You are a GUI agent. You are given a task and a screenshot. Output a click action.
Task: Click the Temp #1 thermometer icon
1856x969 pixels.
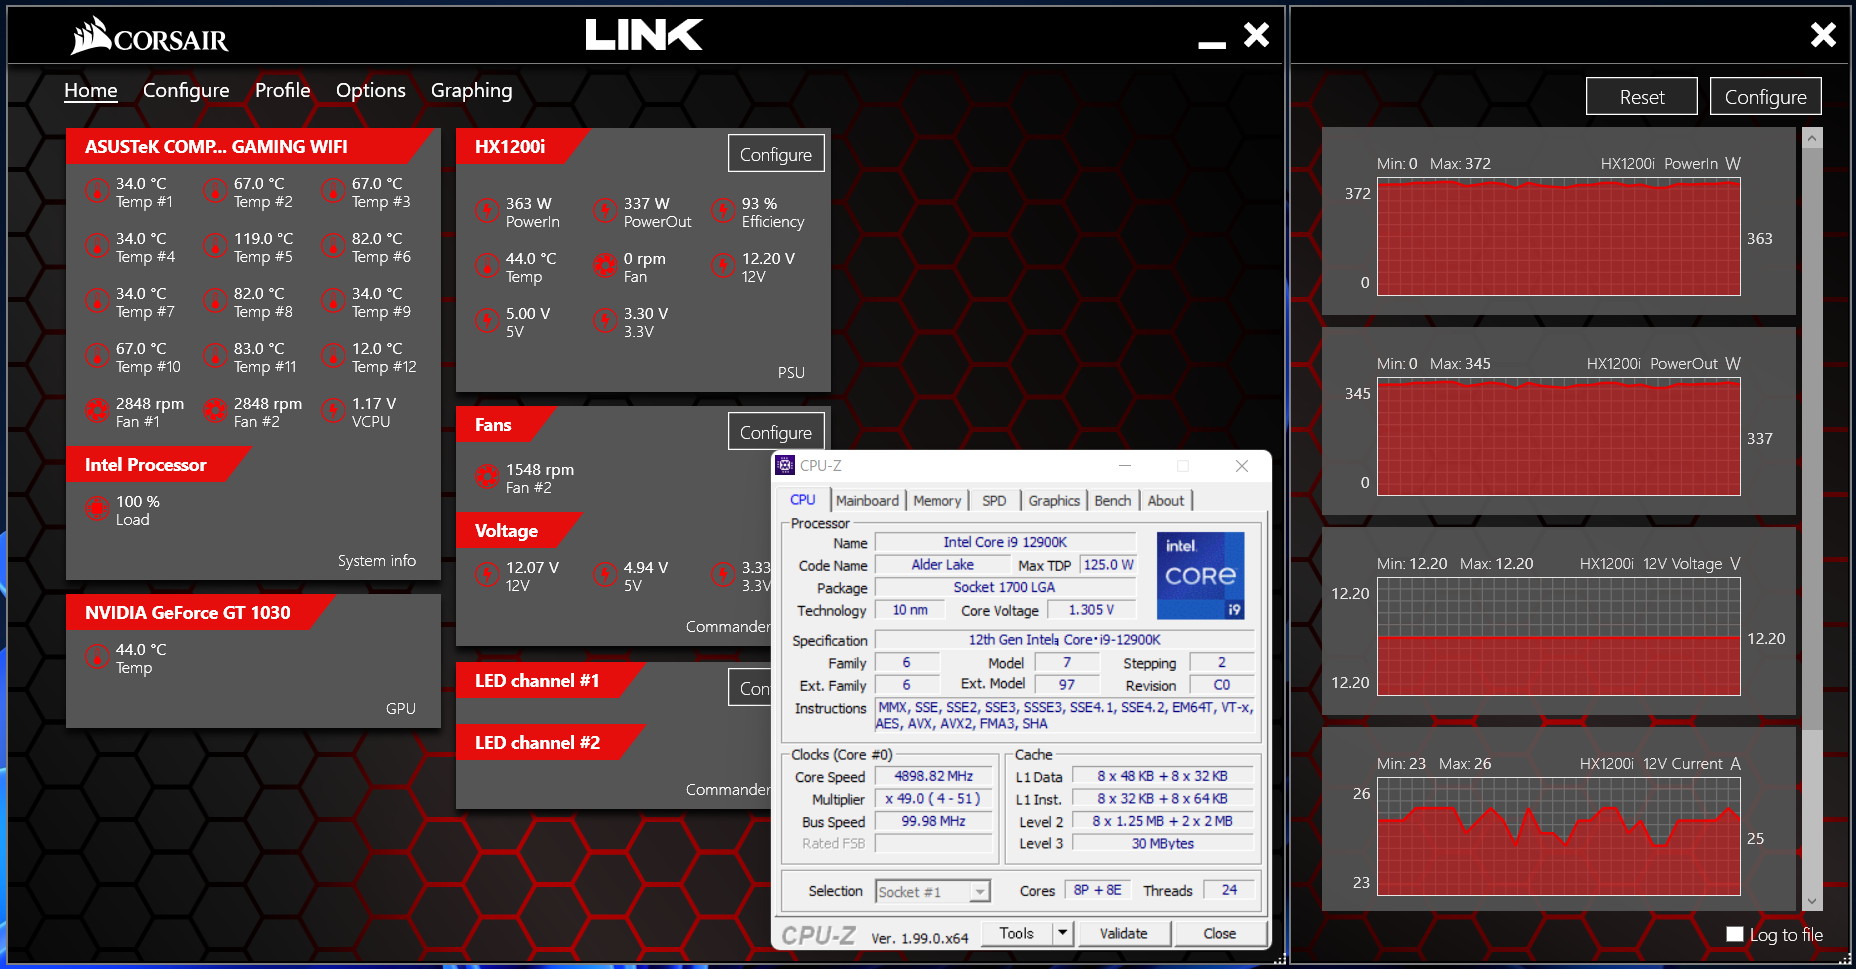pos(97,190)
